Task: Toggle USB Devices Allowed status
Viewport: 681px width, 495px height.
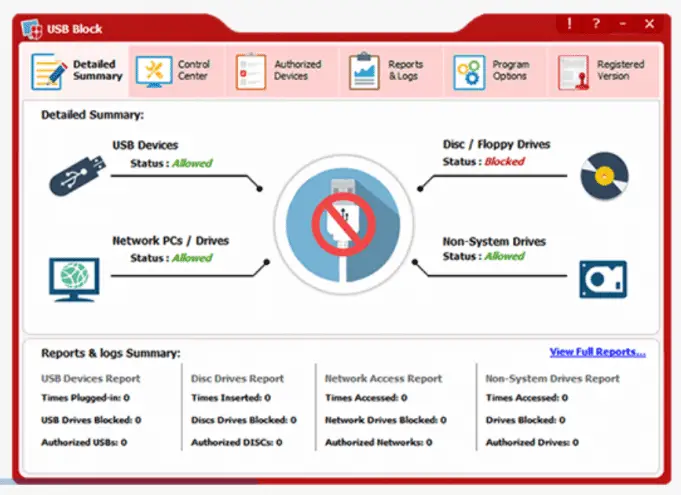Action: (x=191, y=163)
